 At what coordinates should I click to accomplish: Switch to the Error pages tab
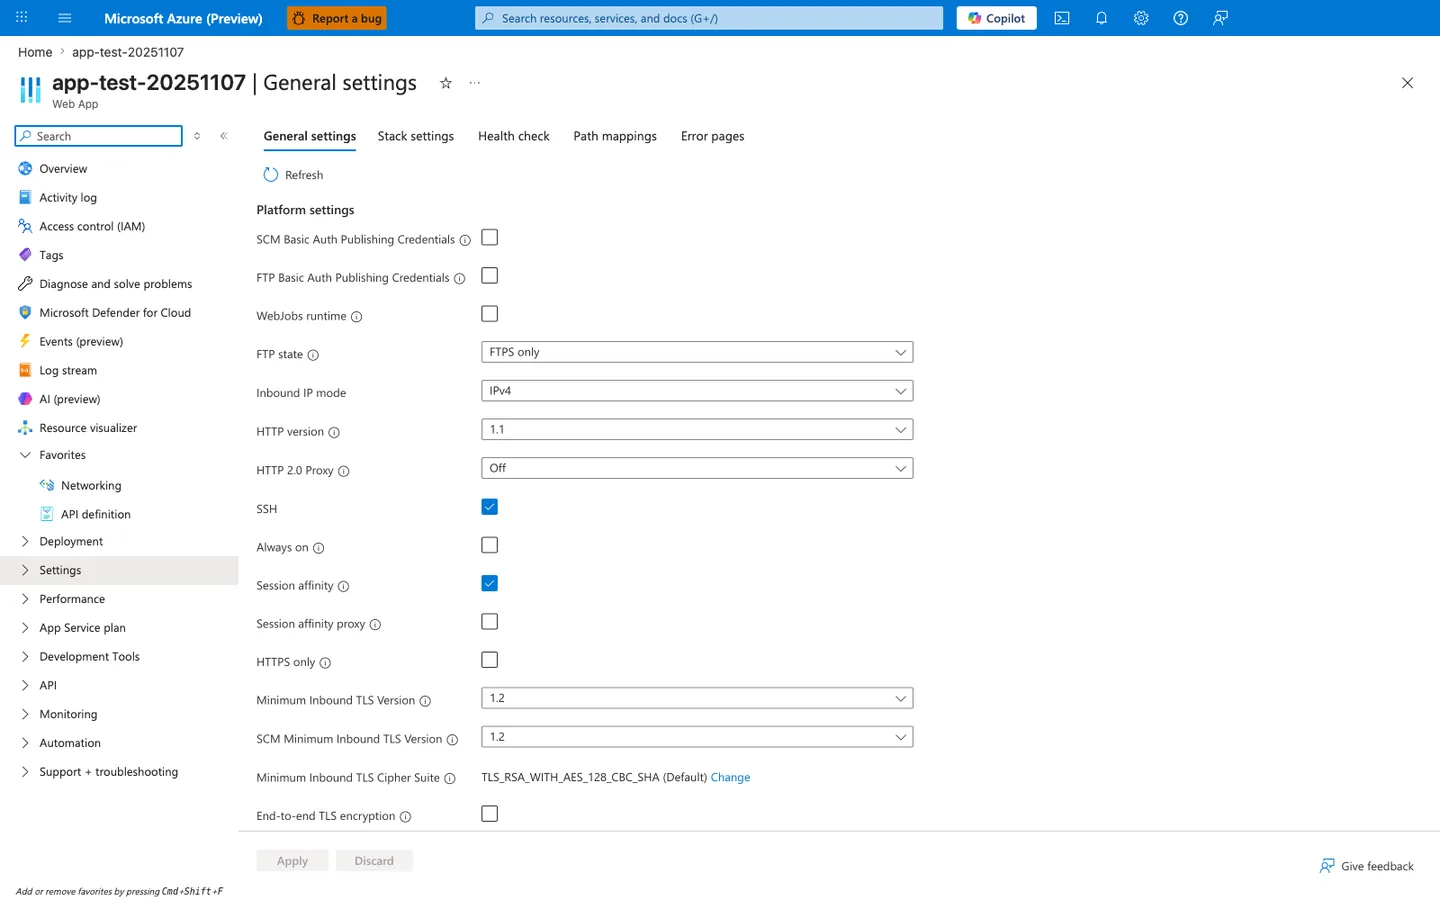tap(713, 136)
